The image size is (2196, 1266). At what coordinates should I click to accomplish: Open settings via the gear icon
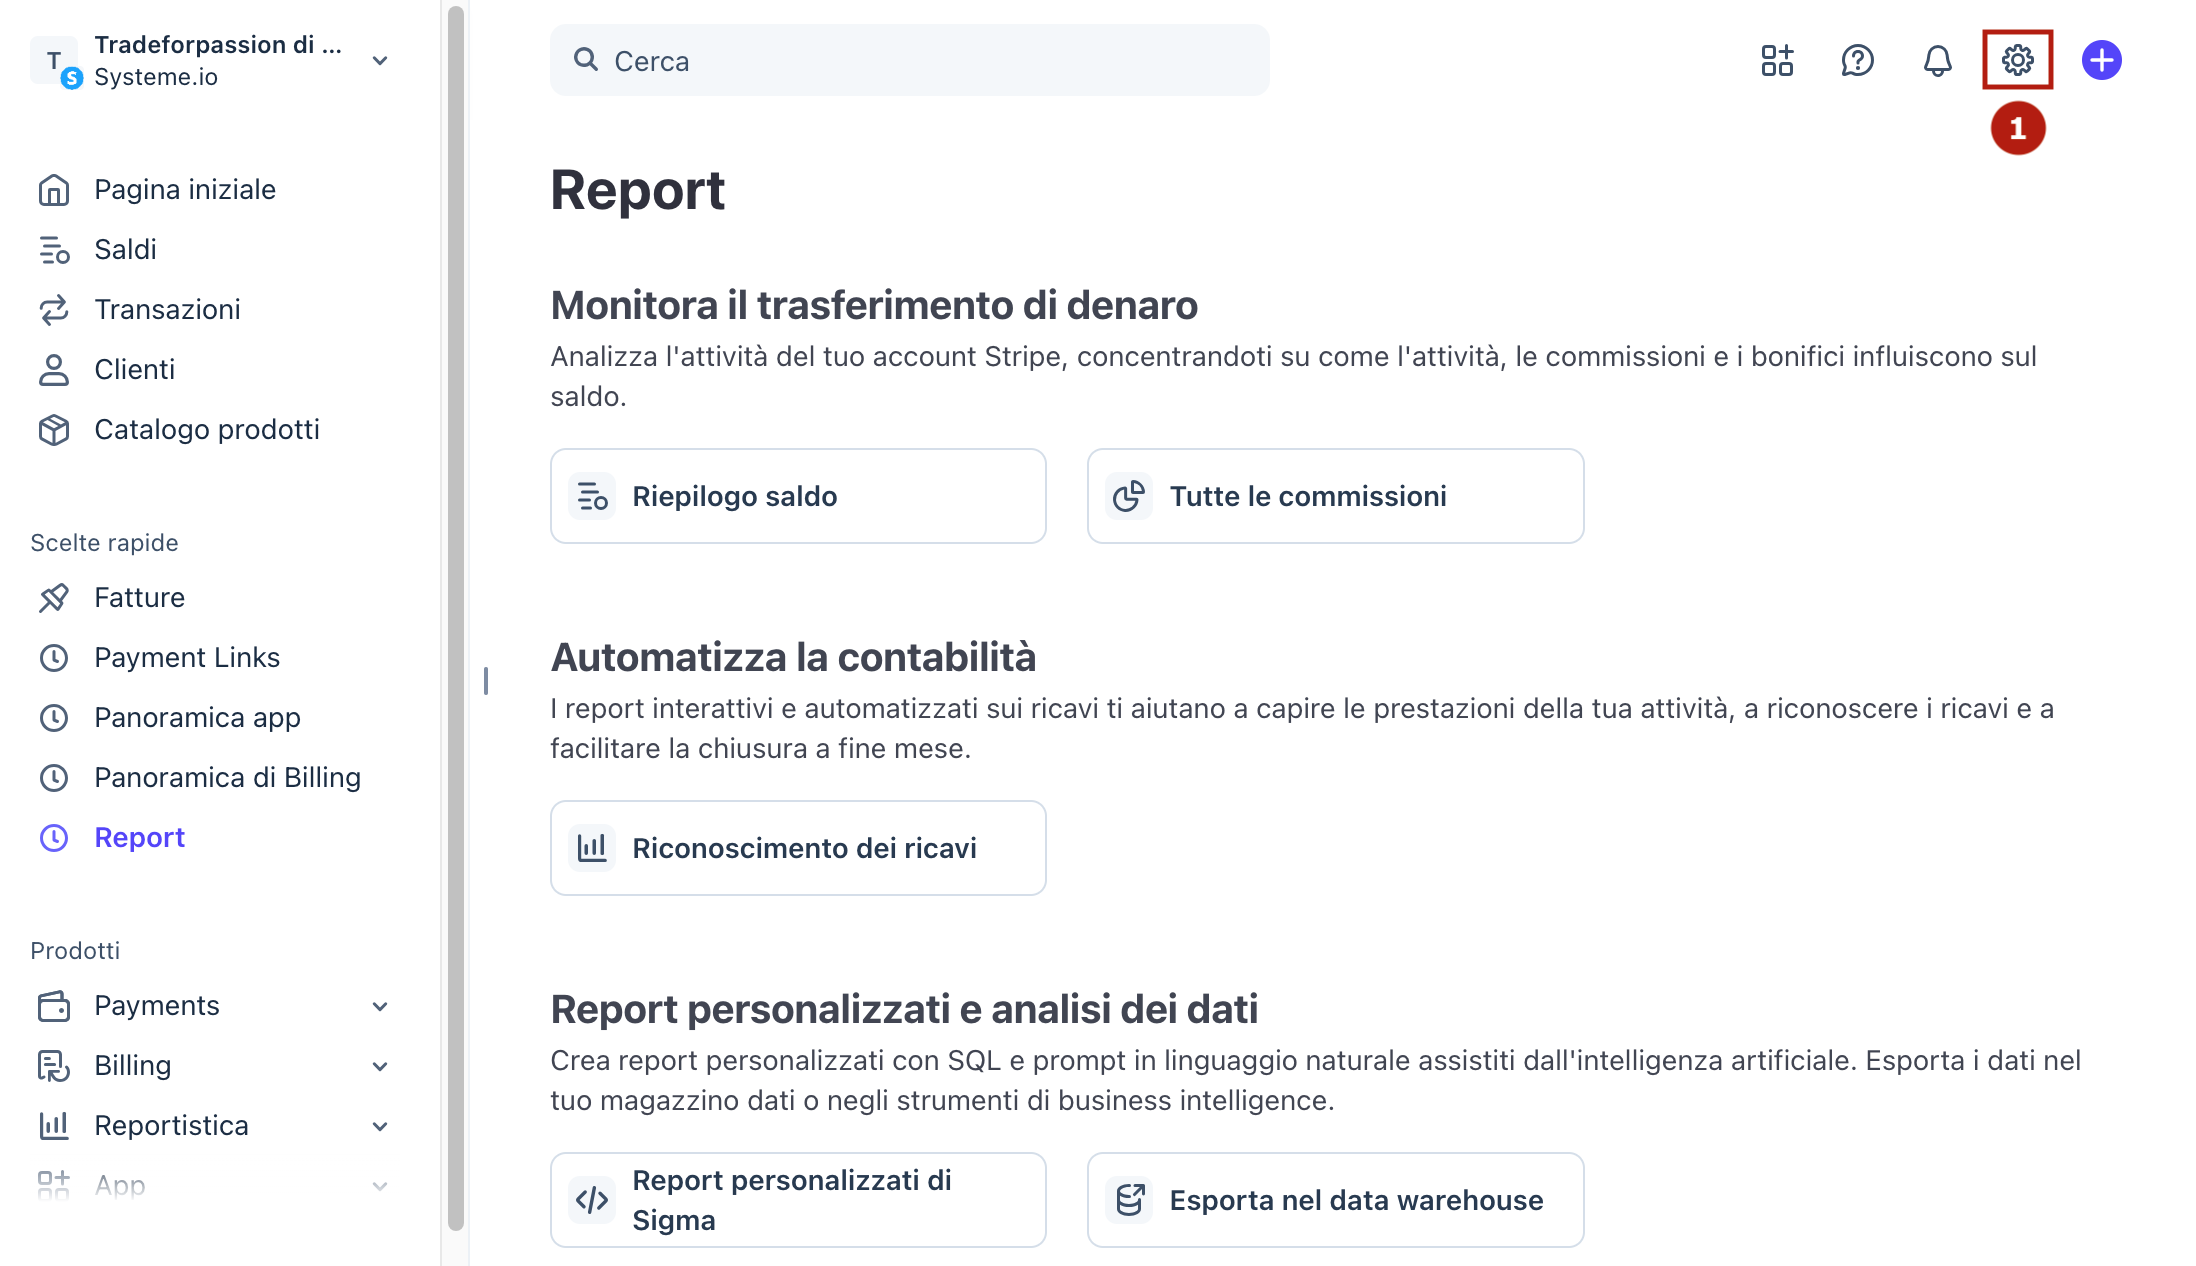click(2017, 60)
